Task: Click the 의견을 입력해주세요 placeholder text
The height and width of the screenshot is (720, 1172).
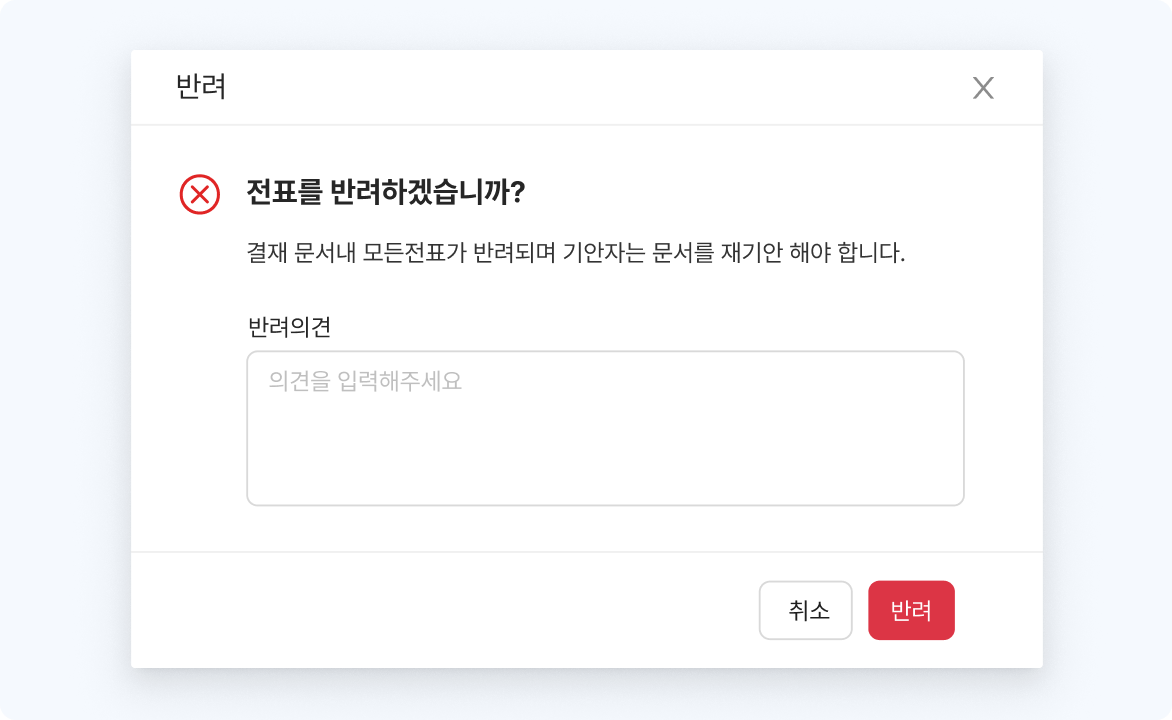Action: [x=365, y=381]
